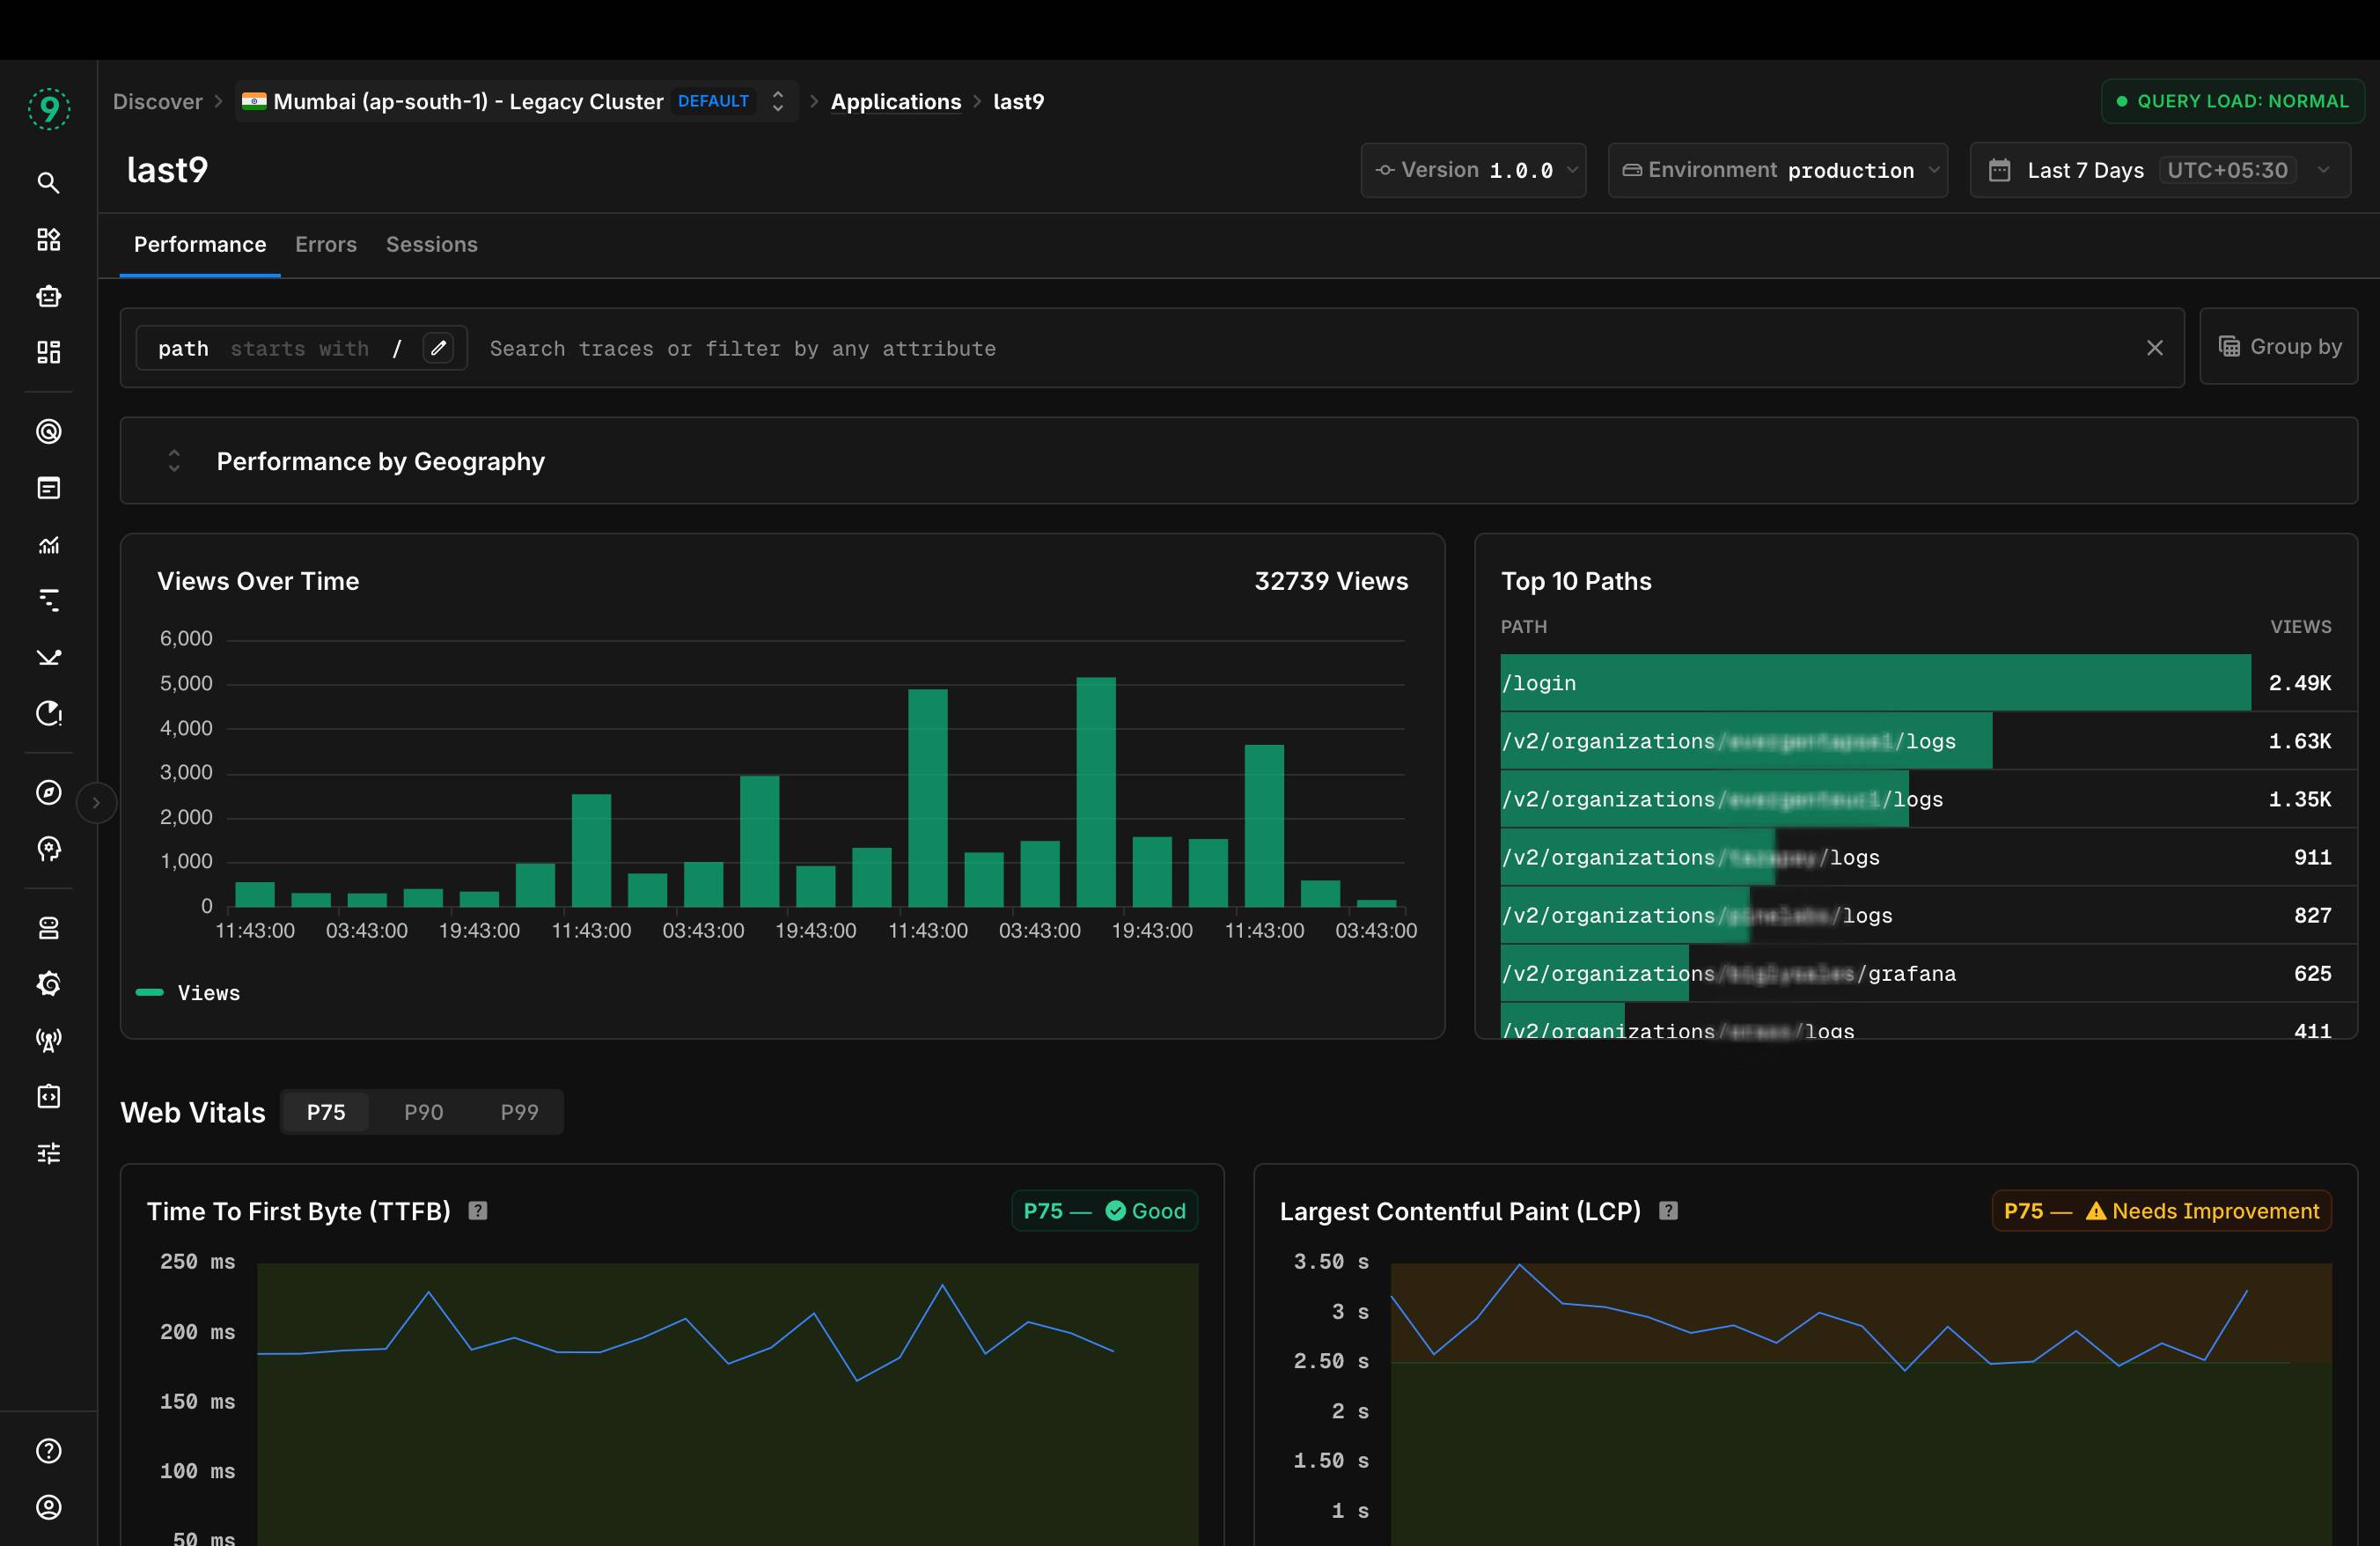Screen dimensions: 2380x1546
Task: Open the antenna/broadcast icon near sidebar bottom
Action: [x=48, y=1038]
